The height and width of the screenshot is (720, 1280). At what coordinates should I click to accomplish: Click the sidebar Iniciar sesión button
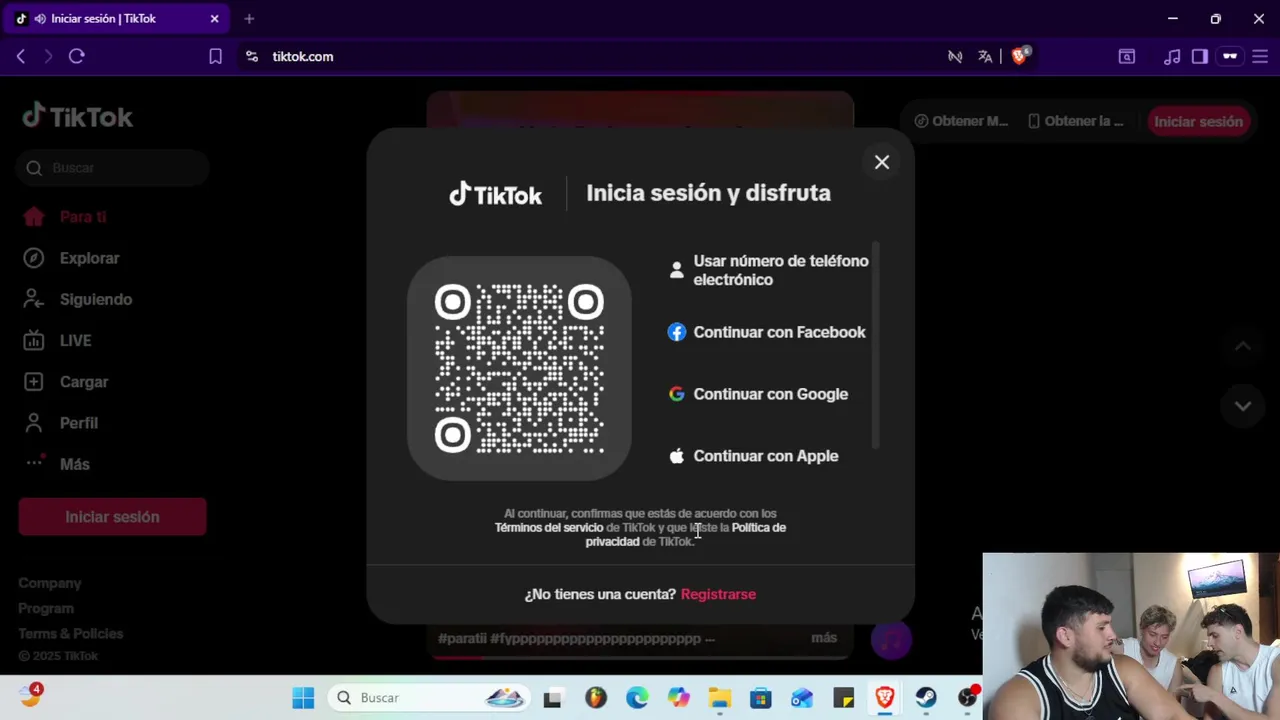coord(112,517)
